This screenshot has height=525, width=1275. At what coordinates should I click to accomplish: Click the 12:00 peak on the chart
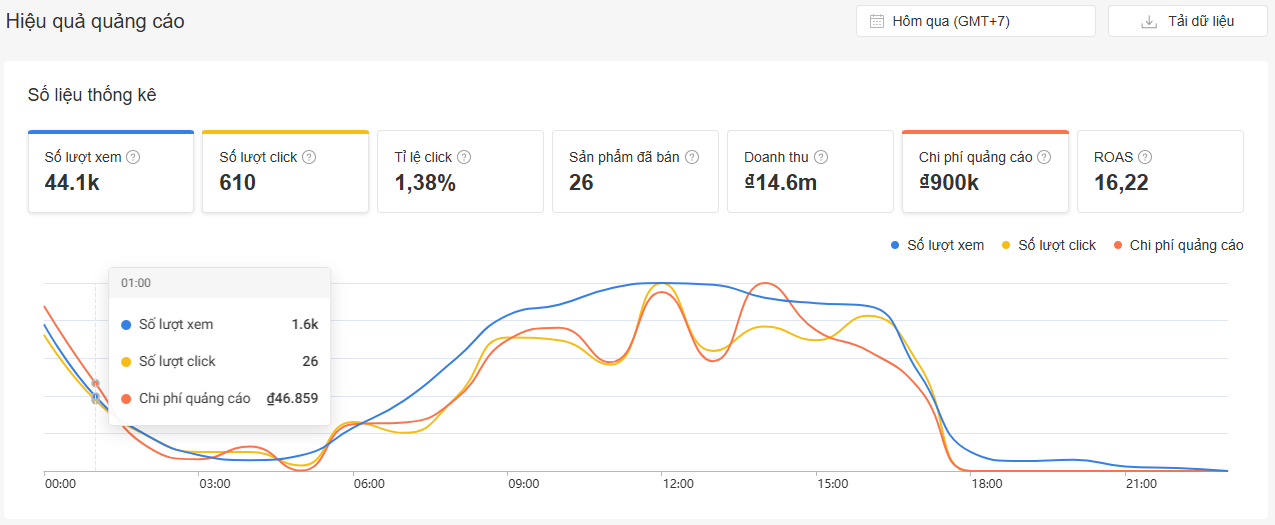[x=662, y=284]
